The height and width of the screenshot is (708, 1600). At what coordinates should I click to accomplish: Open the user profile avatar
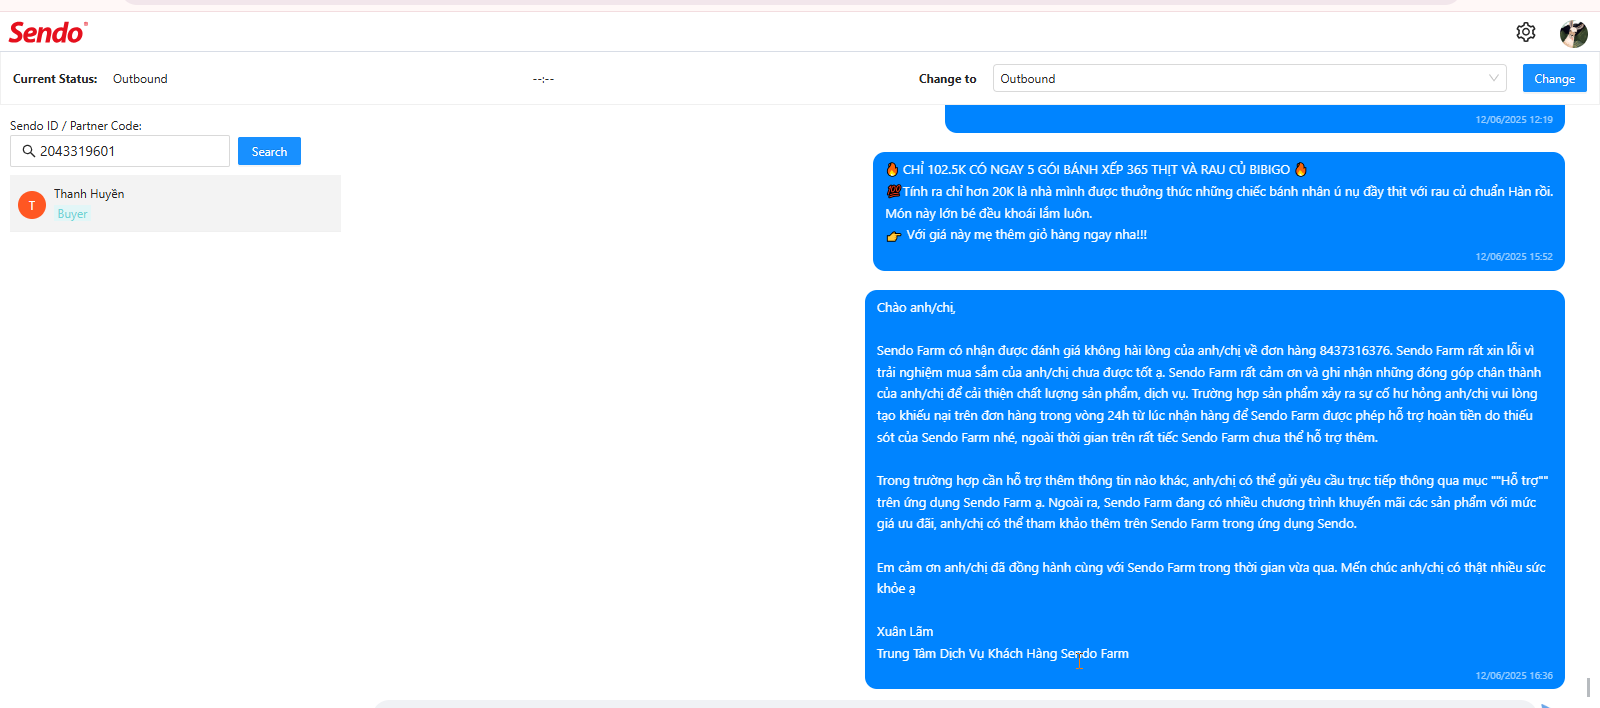pyautogui.click(x=1574, y=33)
